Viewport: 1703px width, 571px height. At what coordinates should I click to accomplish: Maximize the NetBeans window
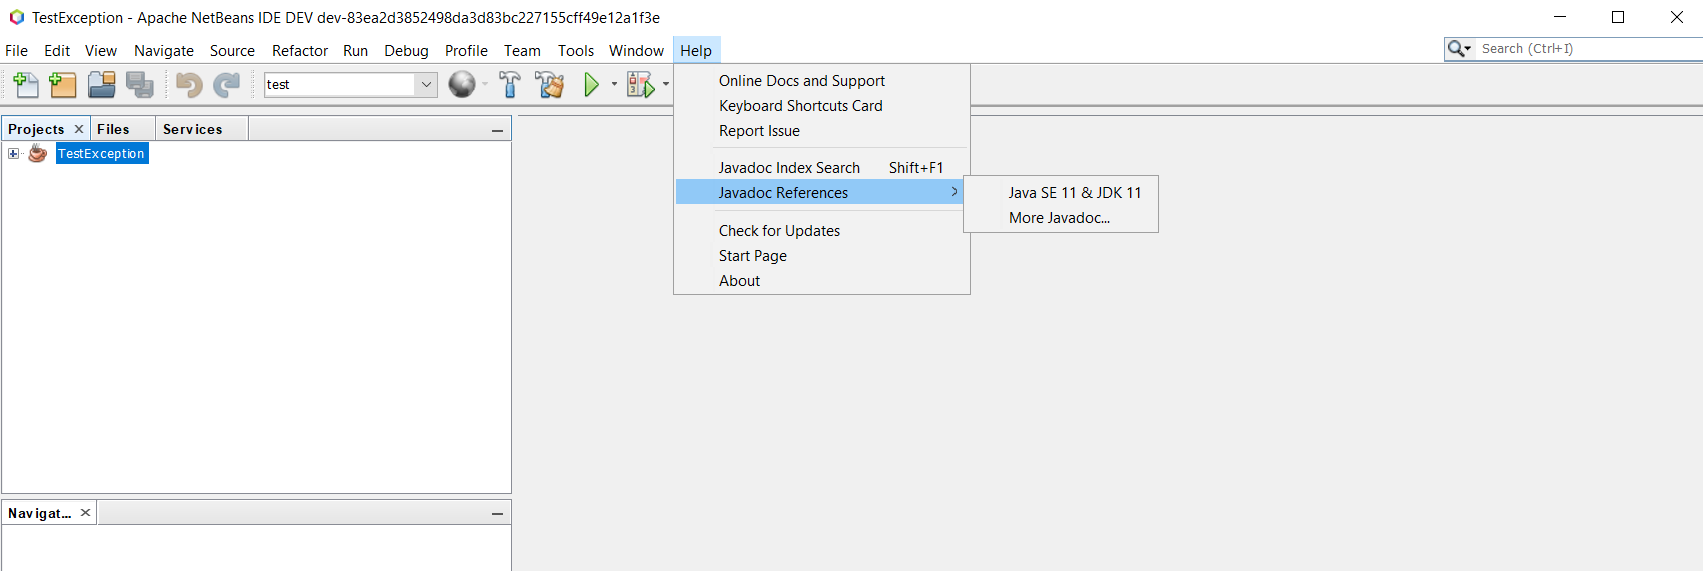[1618, 17]
